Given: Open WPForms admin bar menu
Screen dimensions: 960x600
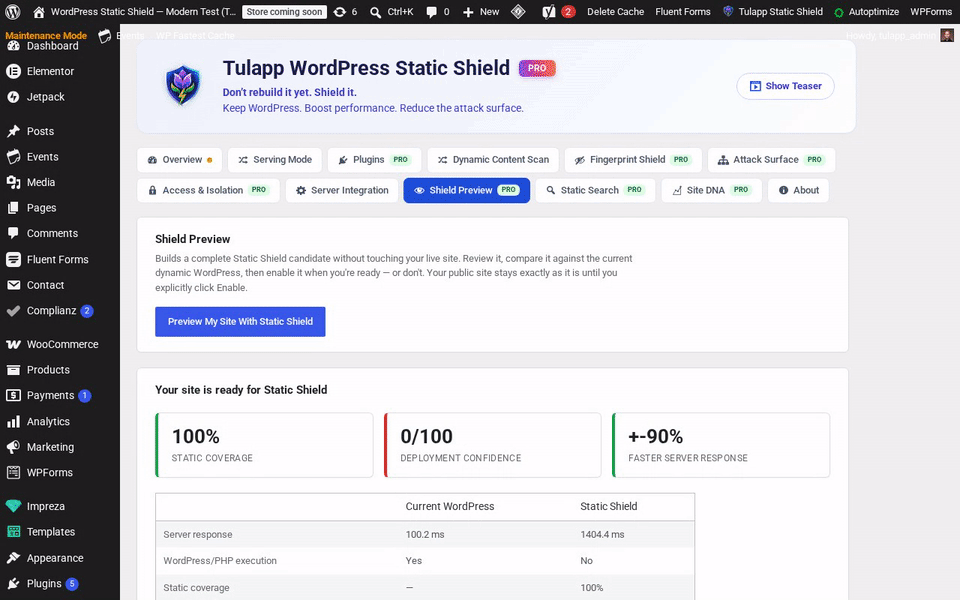Looking at the screenshot, I should (931, 12).
